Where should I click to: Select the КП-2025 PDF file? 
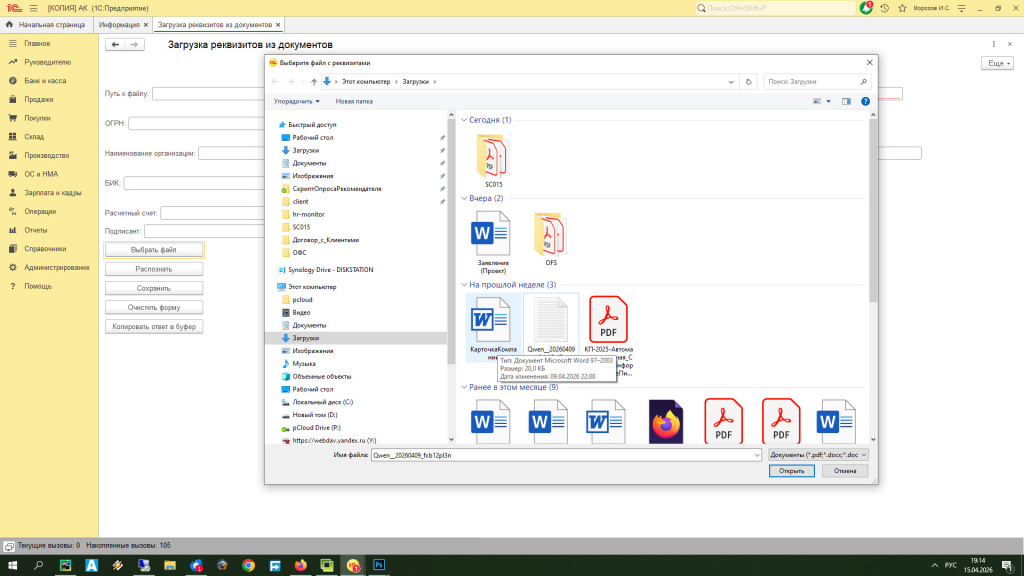pyautogui.click(x=608, y=320)
